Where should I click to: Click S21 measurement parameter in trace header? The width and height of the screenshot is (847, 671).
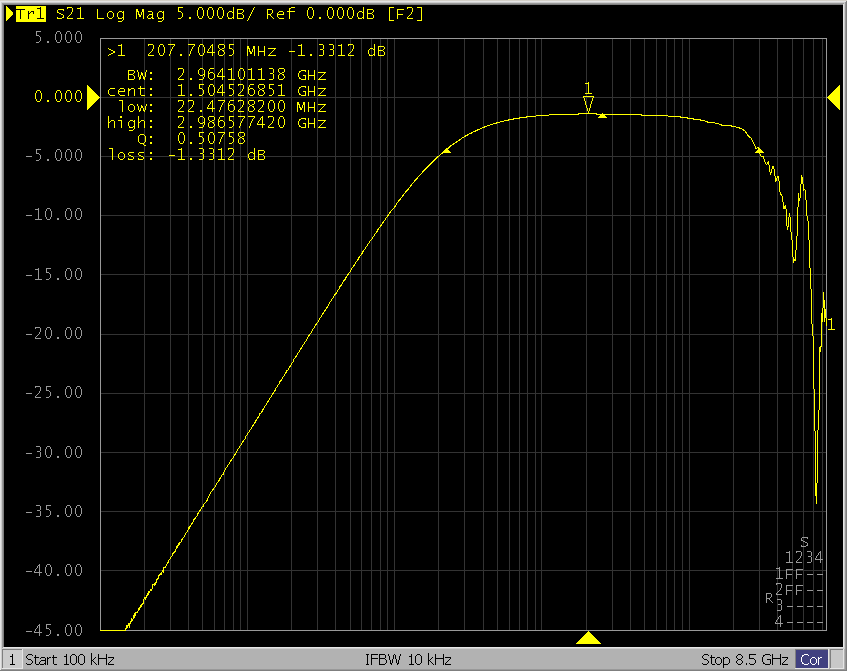click(70, 15)
